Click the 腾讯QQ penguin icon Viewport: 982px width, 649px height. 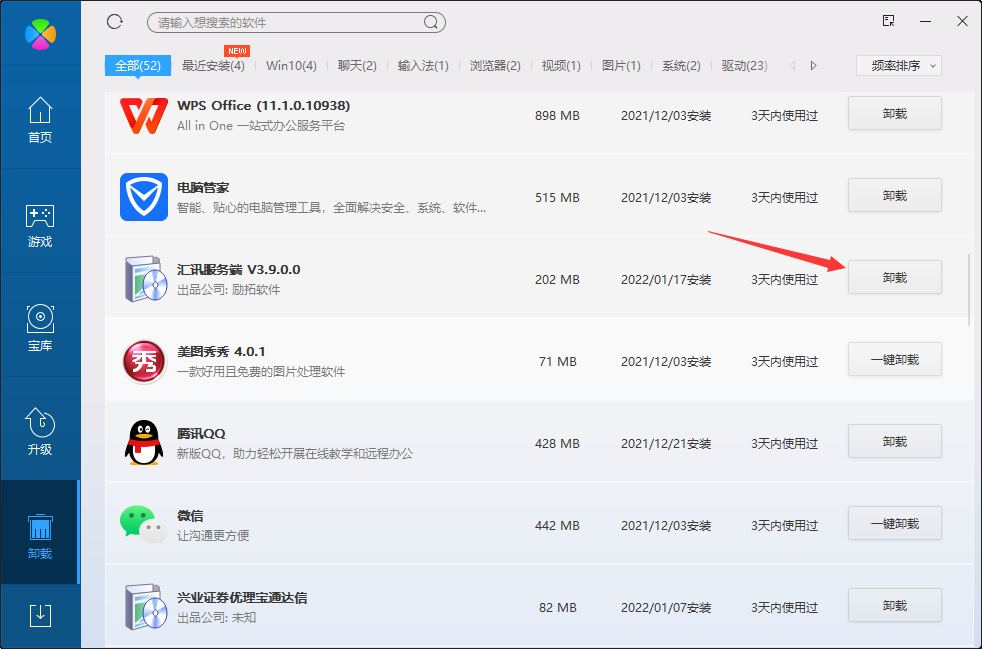(x=143, y=443)
